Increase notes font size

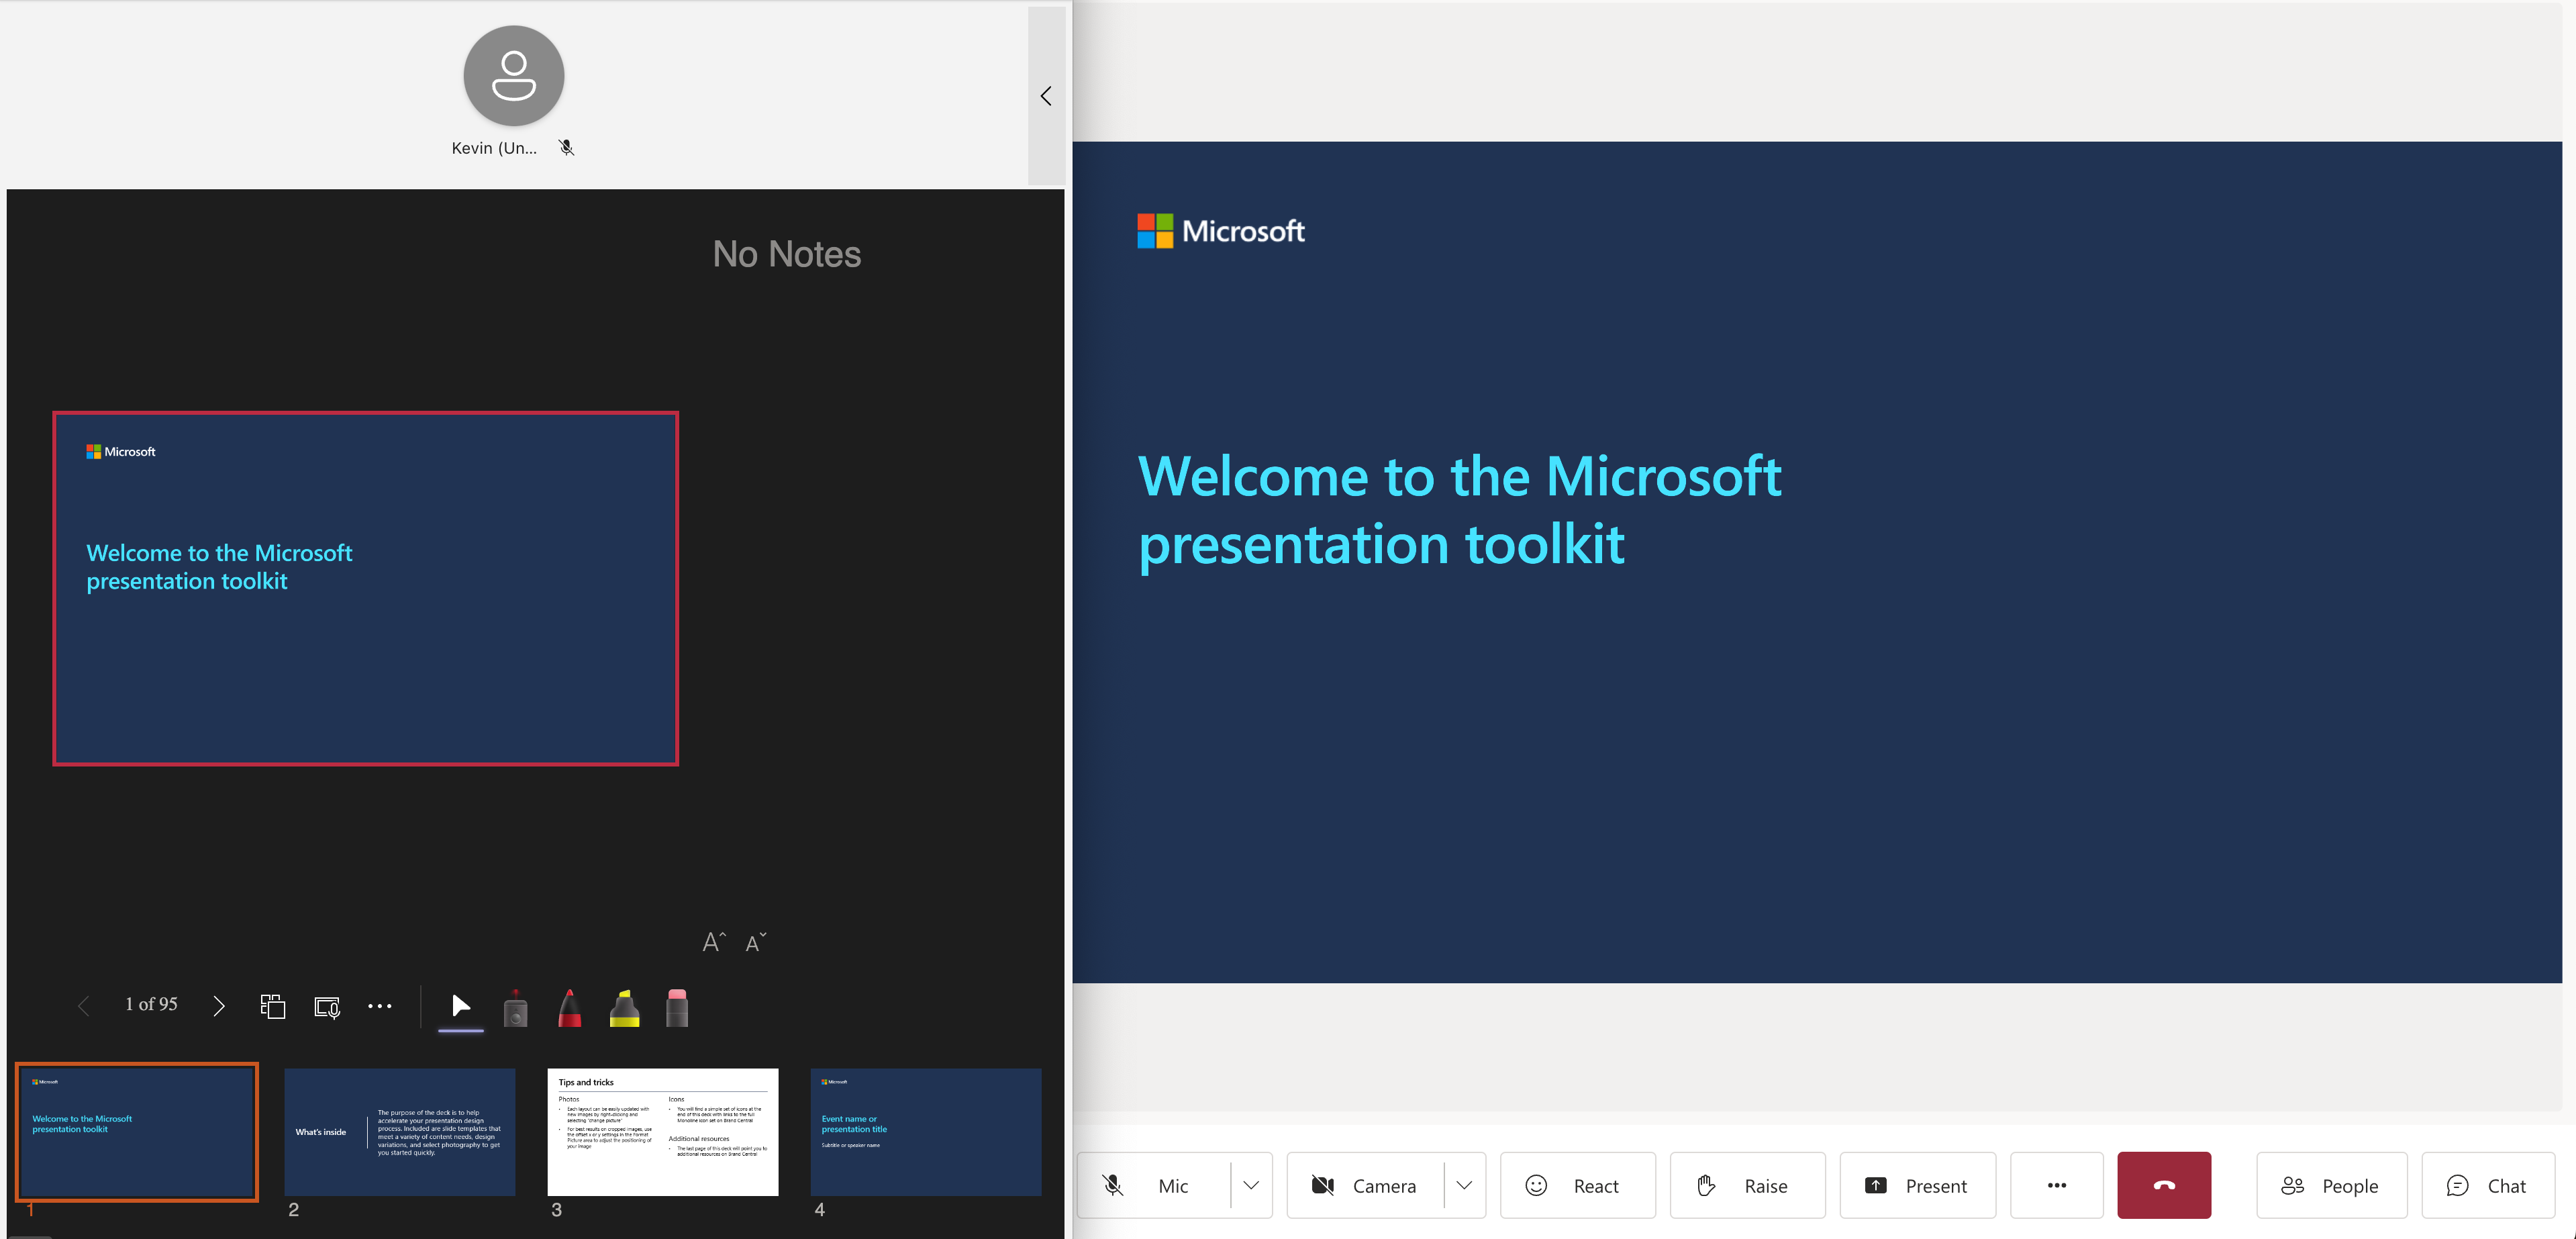click(x=713, y=942)
